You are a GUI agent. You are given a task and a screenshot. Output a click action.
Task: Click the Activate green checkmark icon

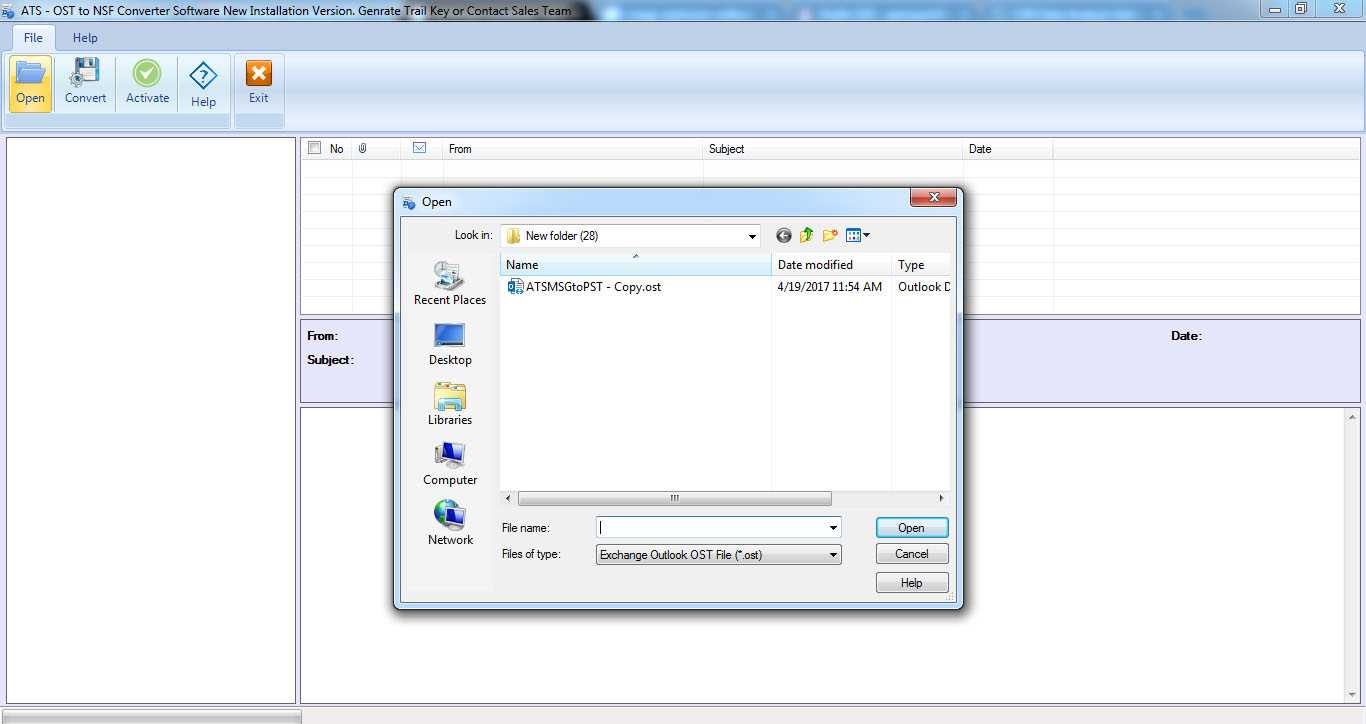pyautogui.click(x=147, y=74)
